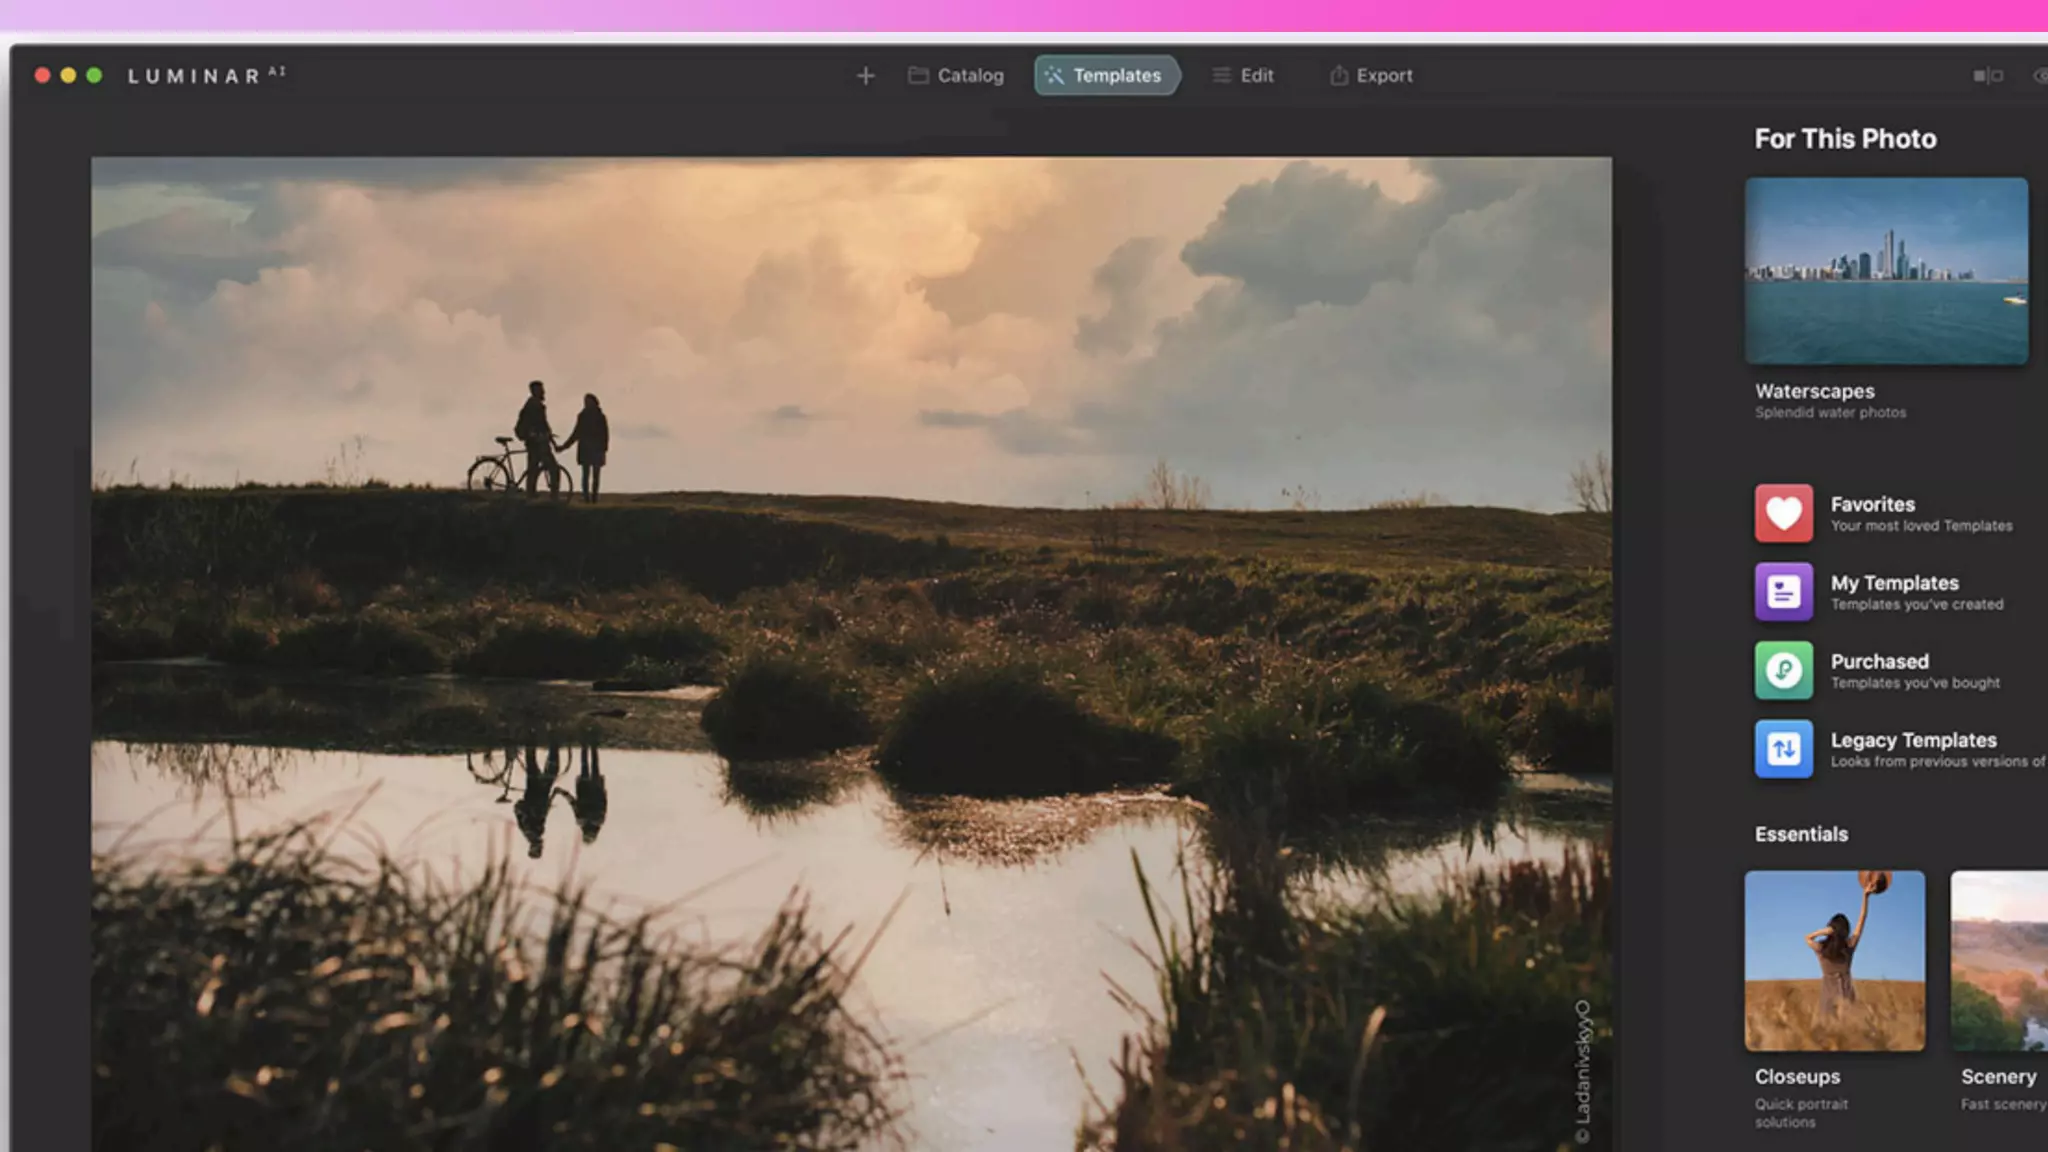Click the plus icon to add photos

(865, 76)
